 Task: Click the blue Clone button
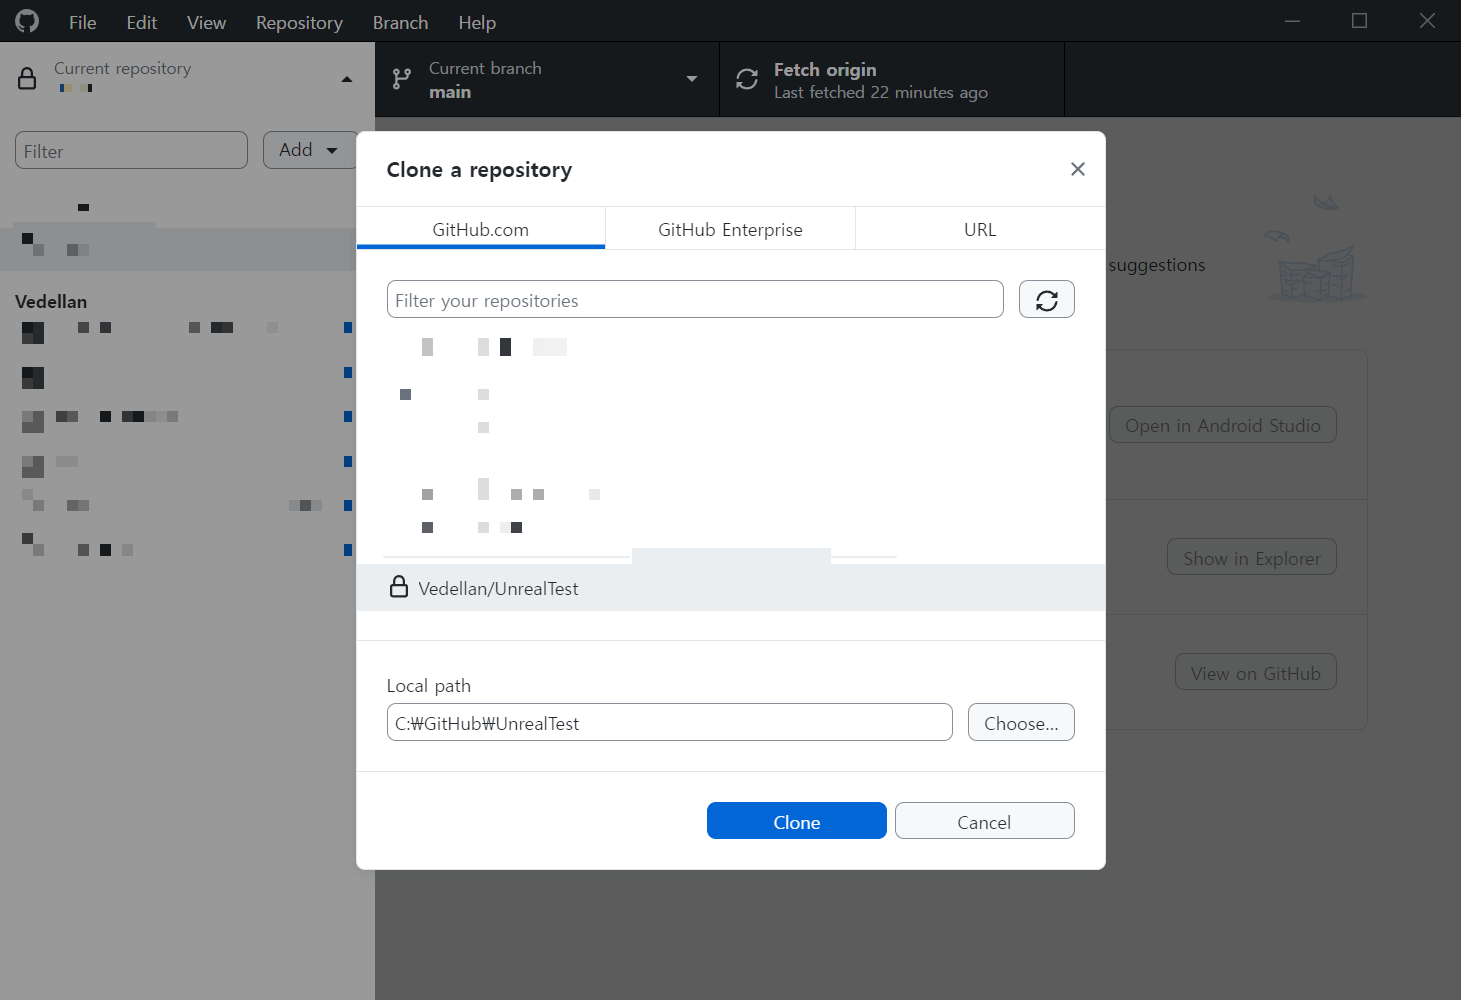click(797, 821)
